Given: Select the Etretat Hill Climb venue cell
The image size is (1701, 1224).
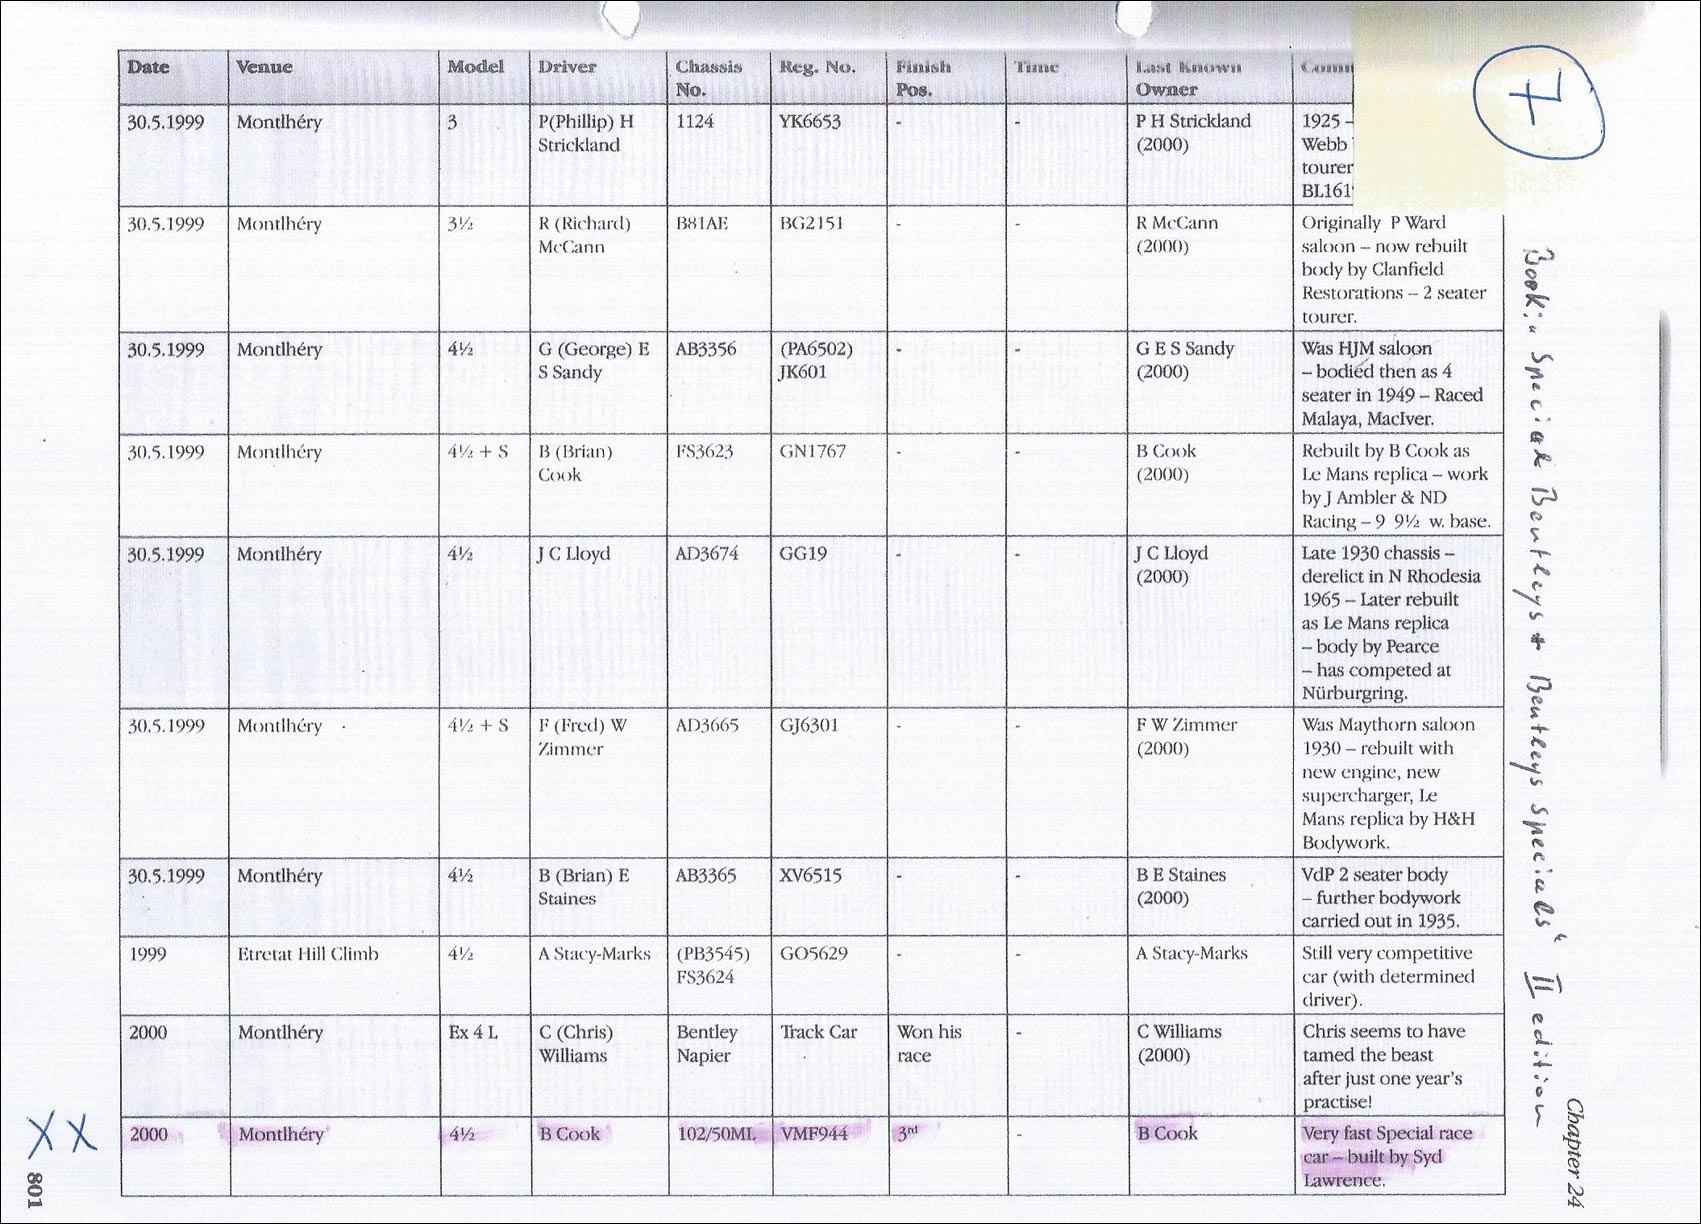Looking at the screenshot, I should (x=308, y=954).
